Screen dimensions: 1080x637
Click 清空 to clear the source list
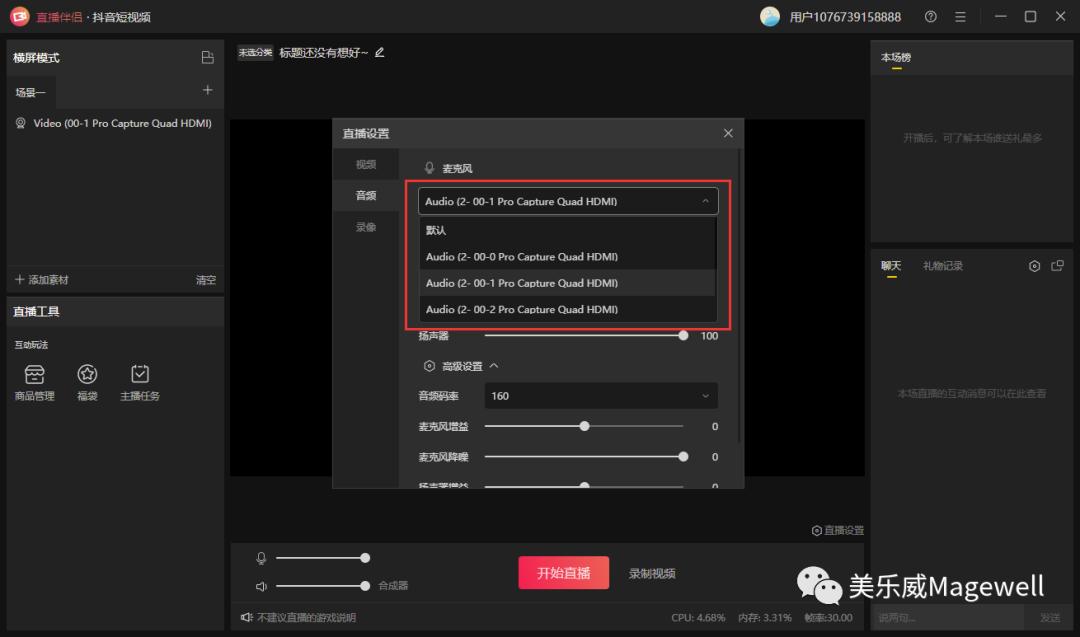click(x=206, y=280)
